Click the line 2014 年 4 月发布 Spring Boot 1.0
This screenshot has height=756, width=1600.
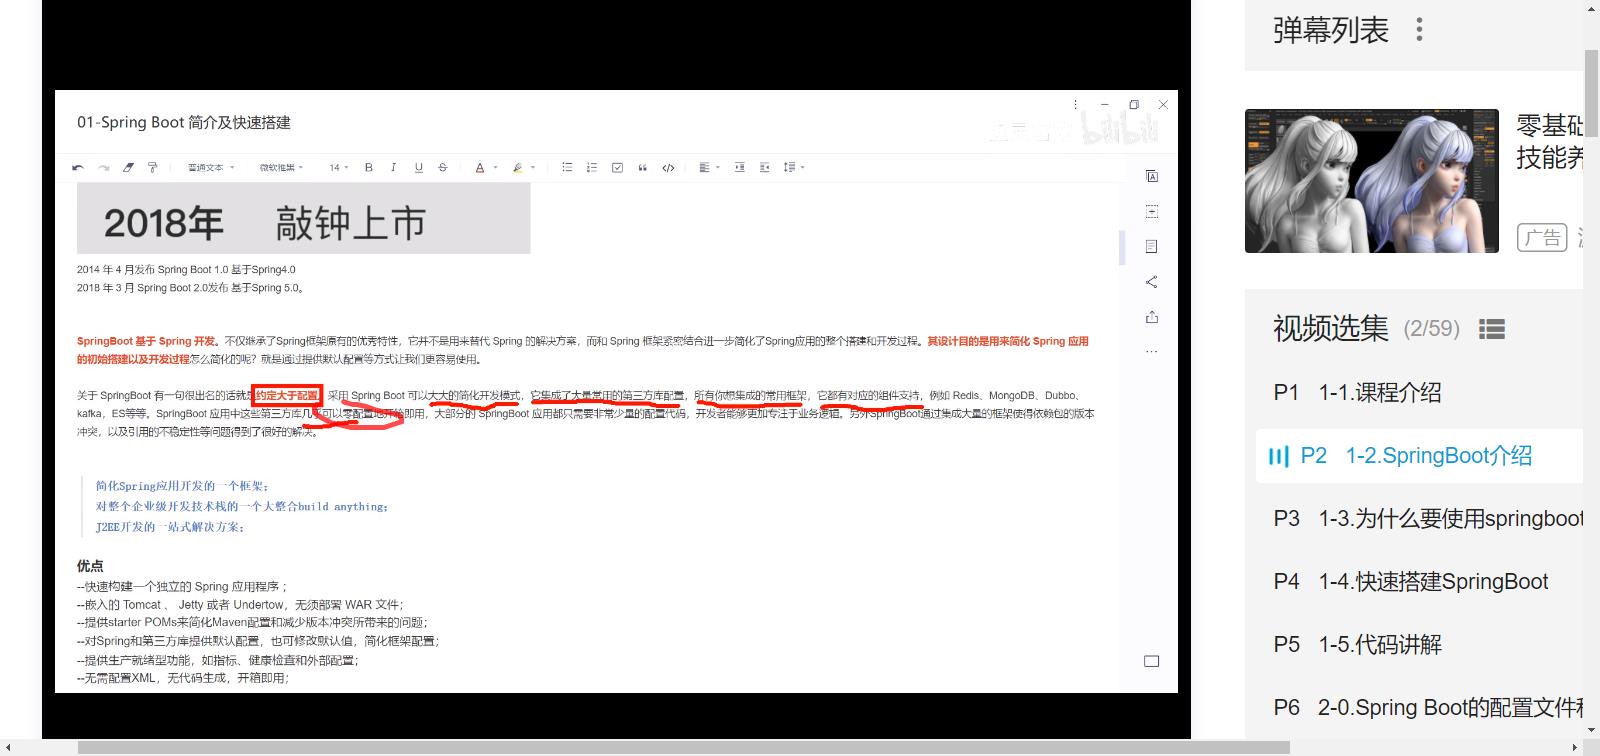point(186,270)
